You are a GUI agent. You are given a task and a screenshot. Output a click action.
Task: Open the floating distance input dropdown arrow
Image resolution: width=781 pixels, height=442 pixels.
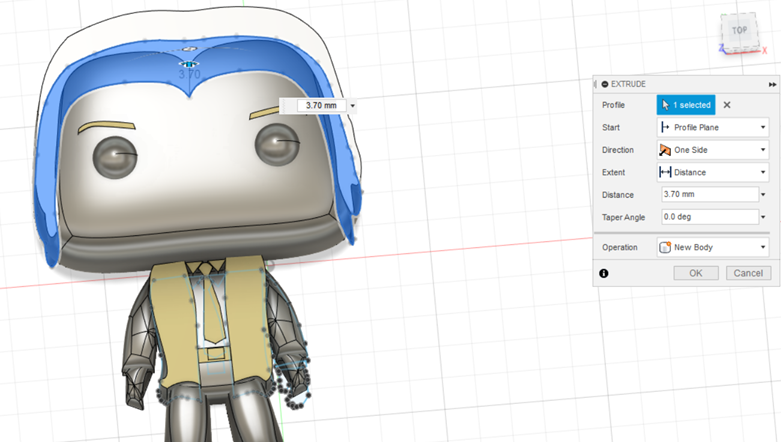(x=353, y=106)
